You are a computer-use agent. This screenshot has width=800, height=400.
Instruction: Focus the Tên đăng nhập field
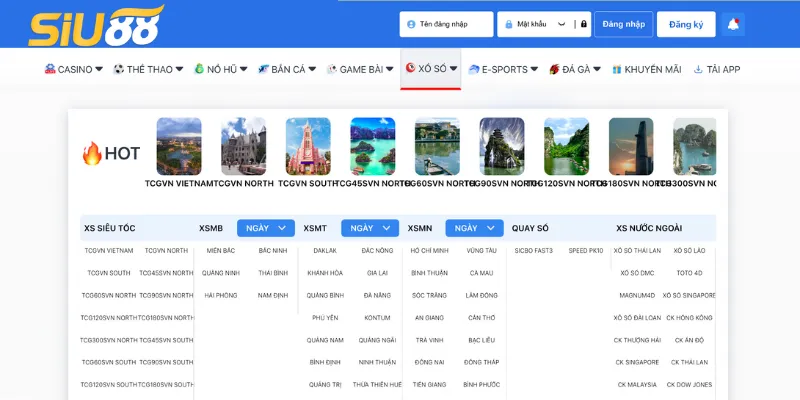(446, 24)
